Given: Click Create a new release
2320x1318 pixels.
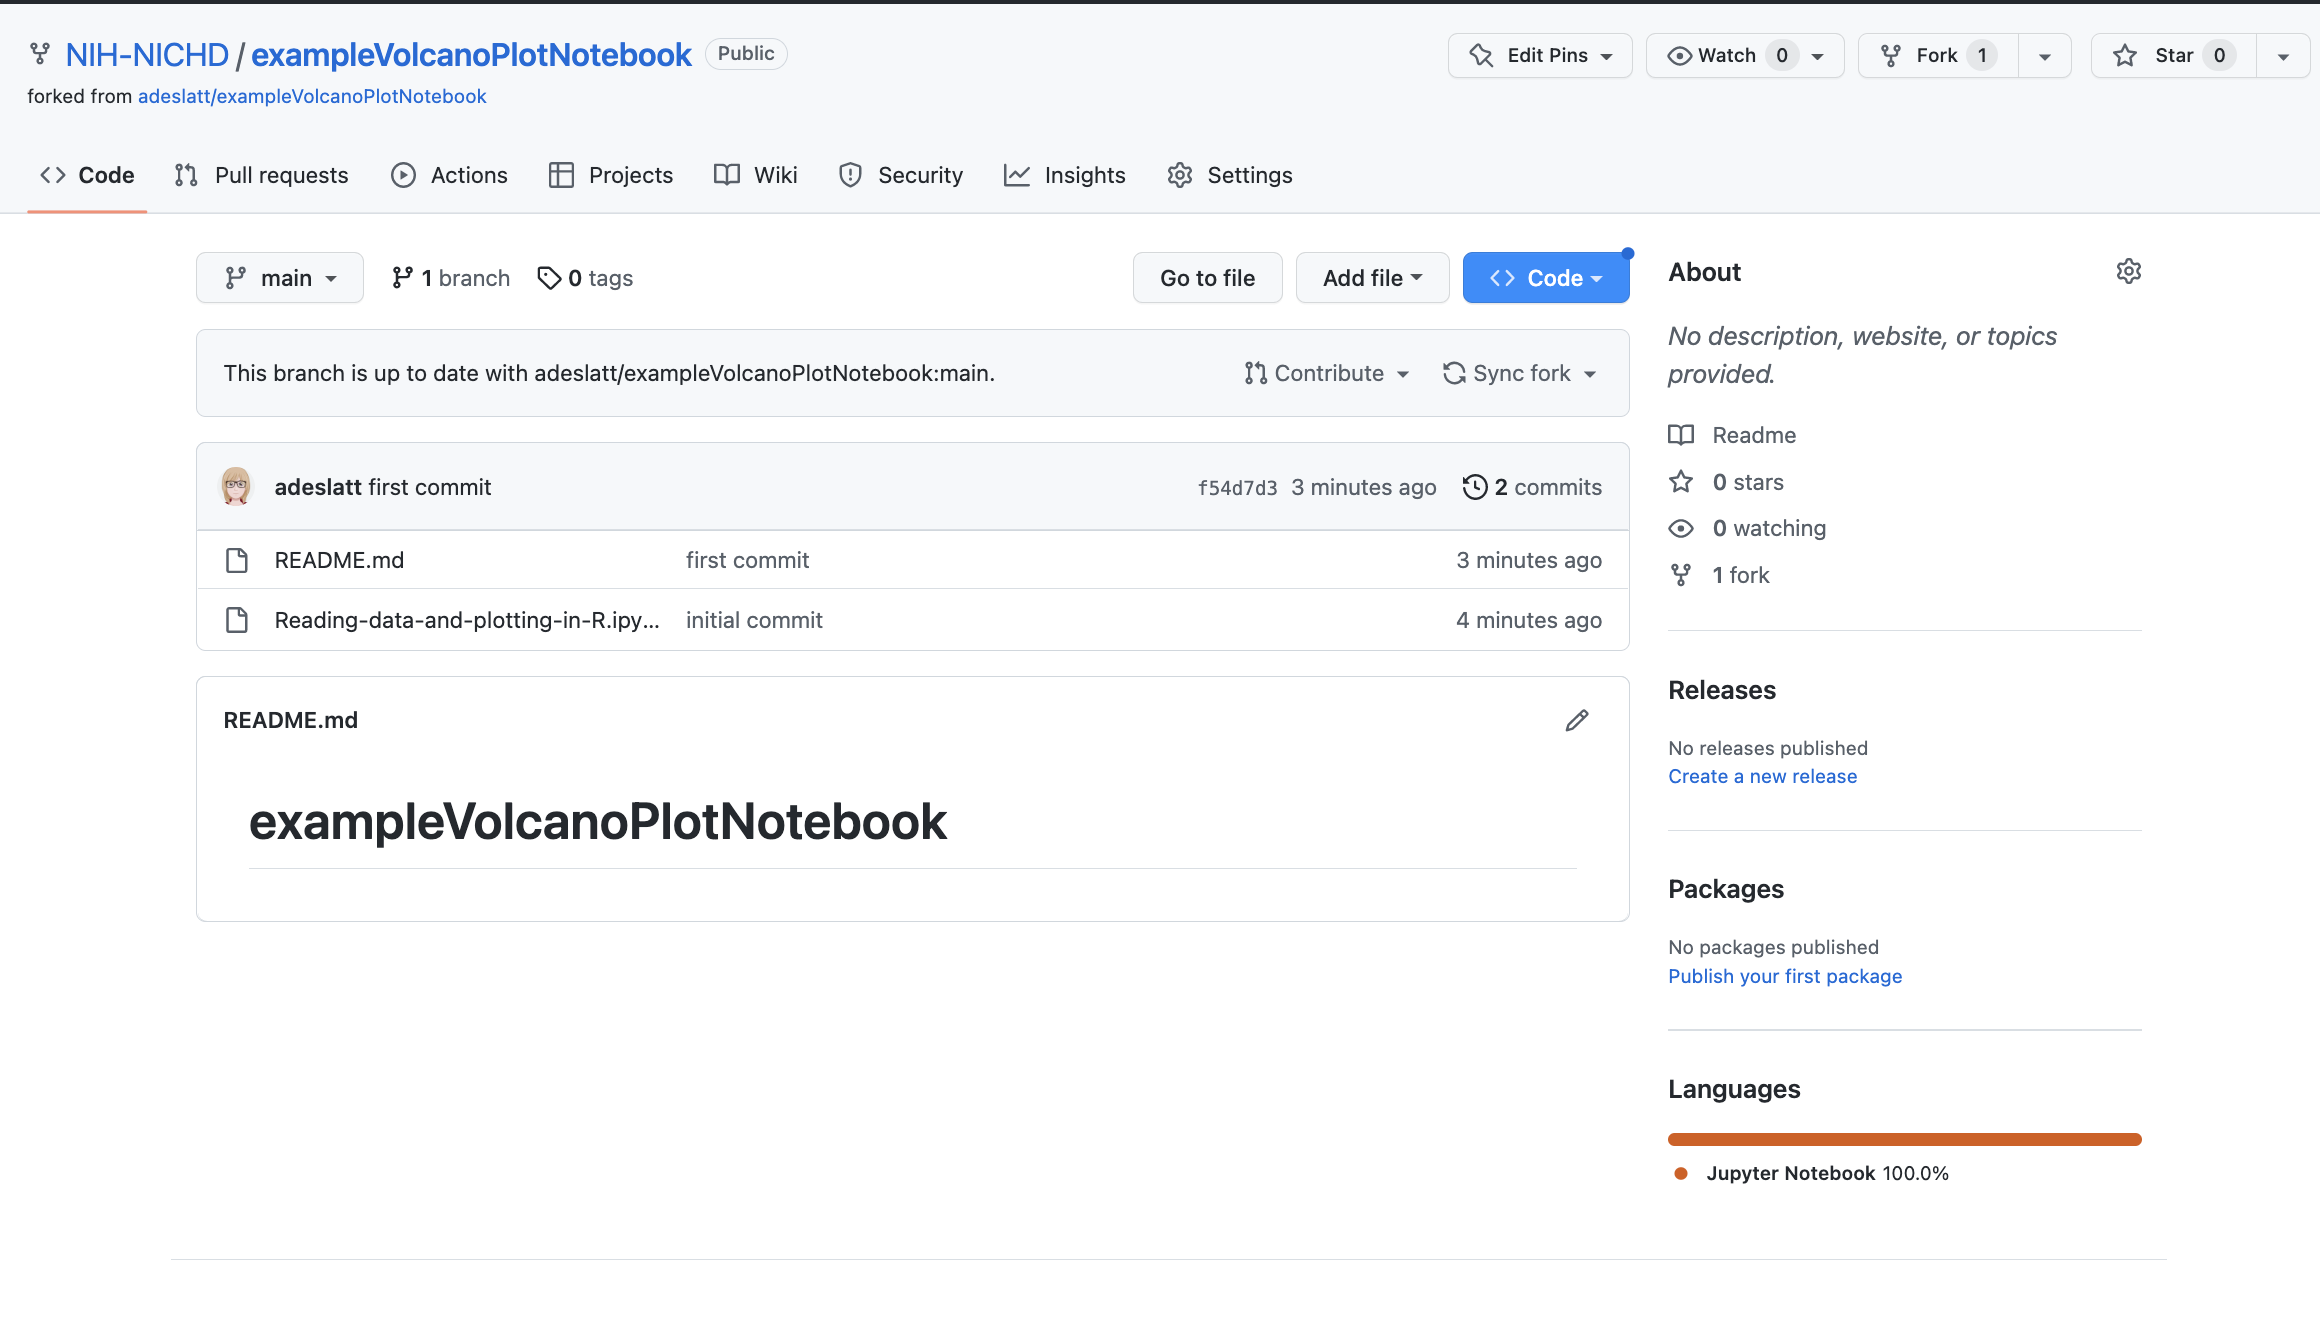Looking at the screenshot, I should click(x=1762, y=776).
